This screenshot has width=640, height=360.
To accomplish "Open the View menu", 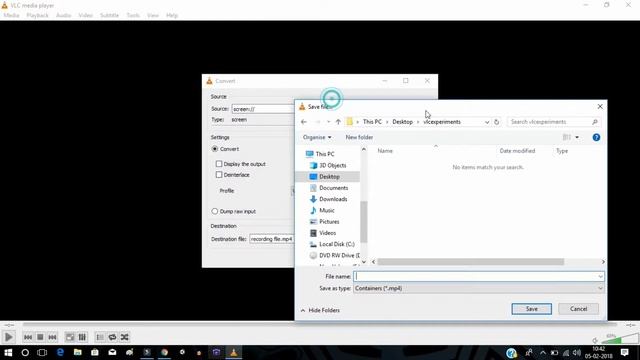I will point(153,15).
